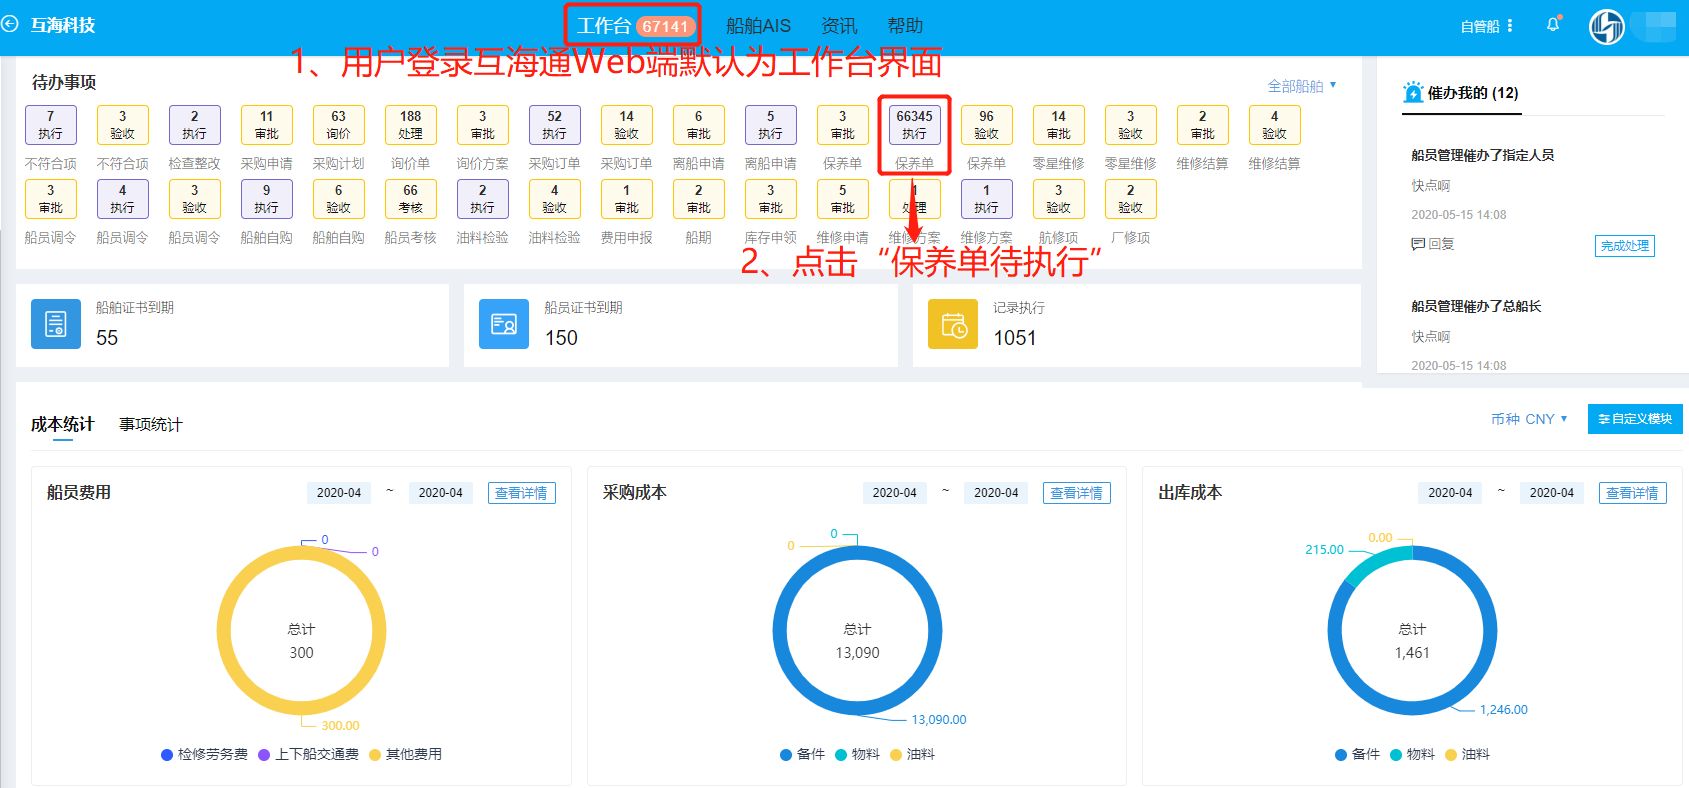Screen dimensions: 1689x788
Task: Open the 66345 执行 保养单 tile
Action: pos(915,125)
